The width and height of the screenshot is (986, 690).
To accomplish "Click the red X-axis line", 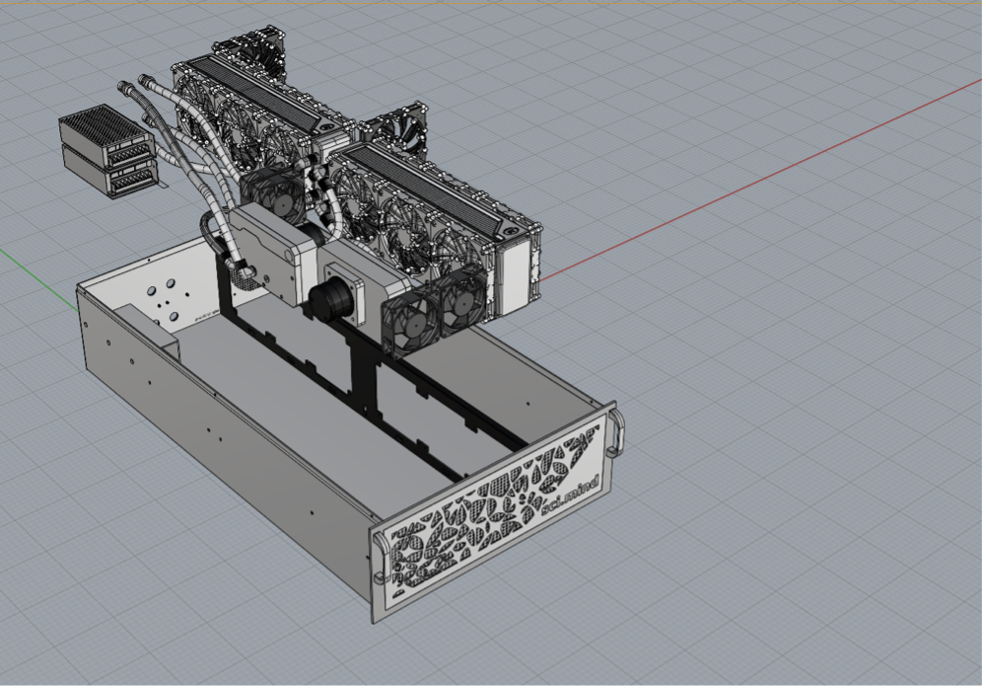I will pyautogui.click(x=761, y=178).
